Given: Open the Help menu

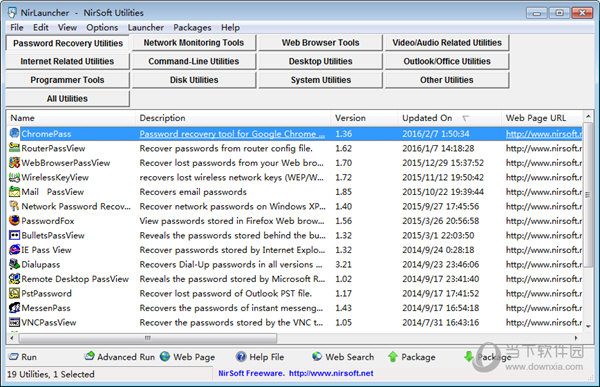Looking at the screenshot, I should (x=230, y=28).
